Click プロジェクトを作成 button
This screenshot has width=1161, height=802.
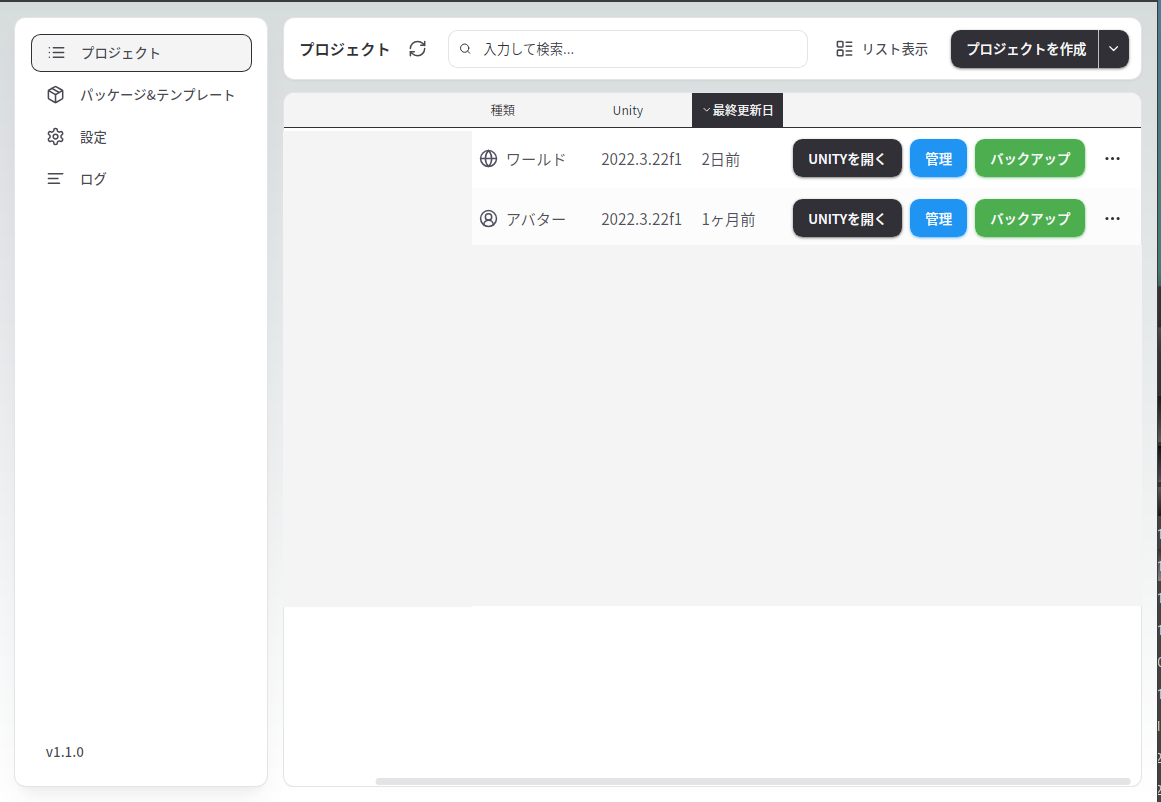point(1025,49)
